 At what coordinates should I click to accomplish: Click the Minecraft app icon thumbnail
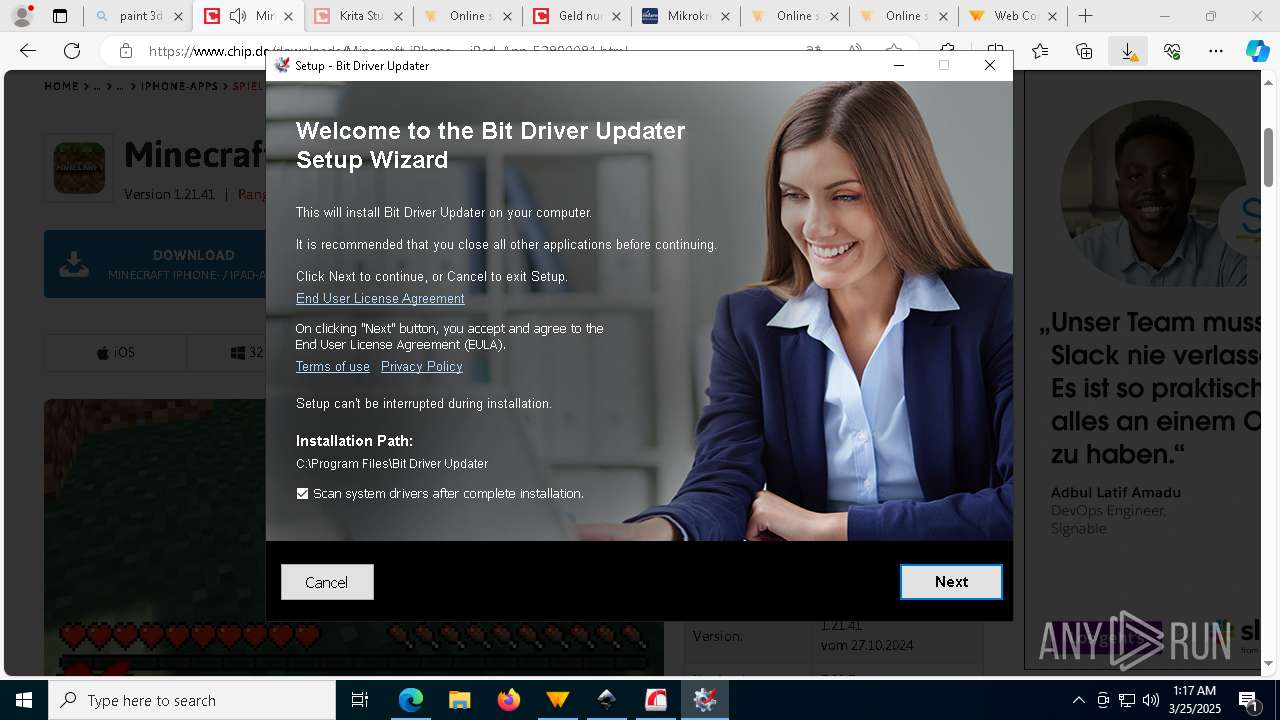[79, 167]
